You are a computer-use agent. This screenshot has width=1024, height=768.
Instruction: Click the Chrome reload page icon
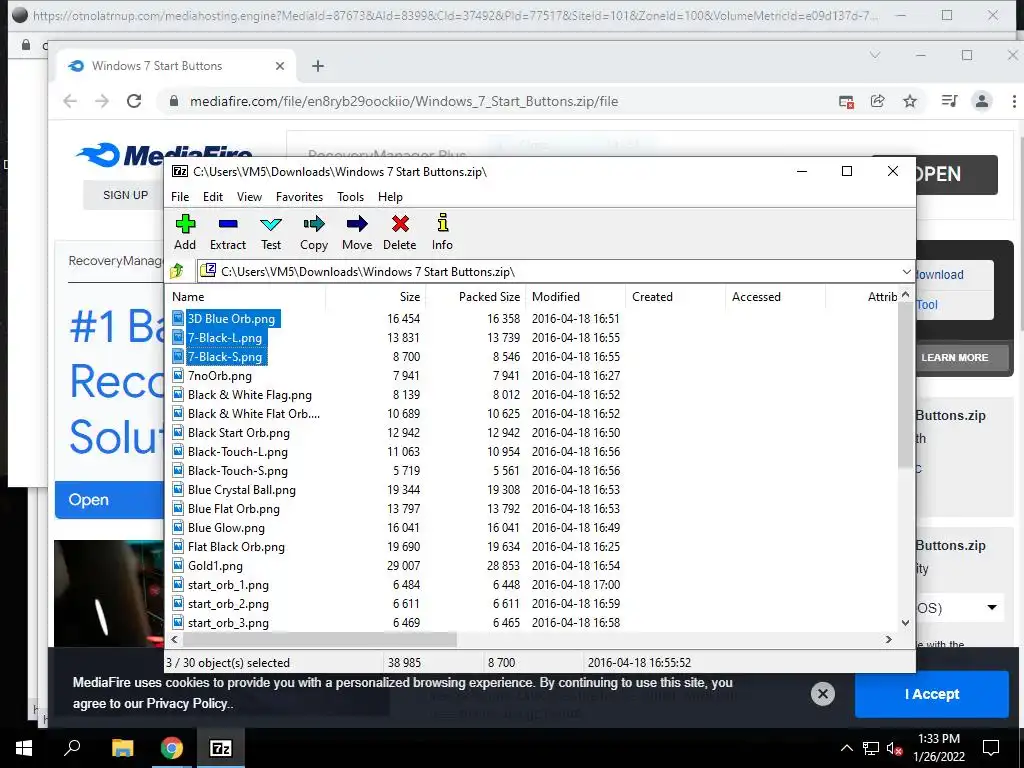click(x=134, y=101)
